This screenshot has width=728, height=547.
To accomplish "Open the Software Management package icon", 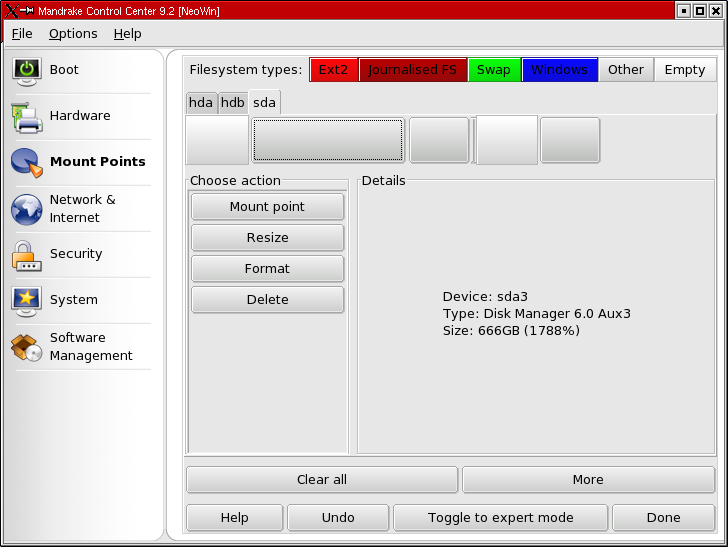I will click(x=26, y=347).
